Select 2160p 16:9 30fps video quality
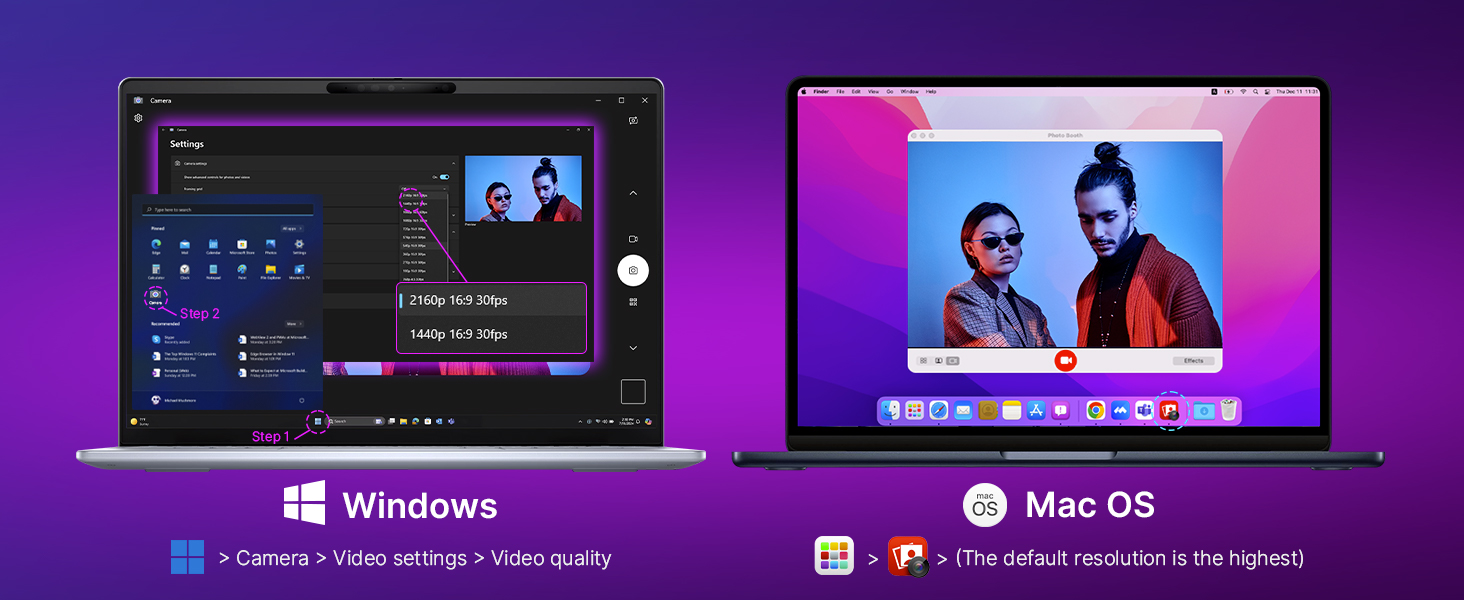Image resolution: width=1464 pixels, height=600 pixels. (x=458, y=300)
